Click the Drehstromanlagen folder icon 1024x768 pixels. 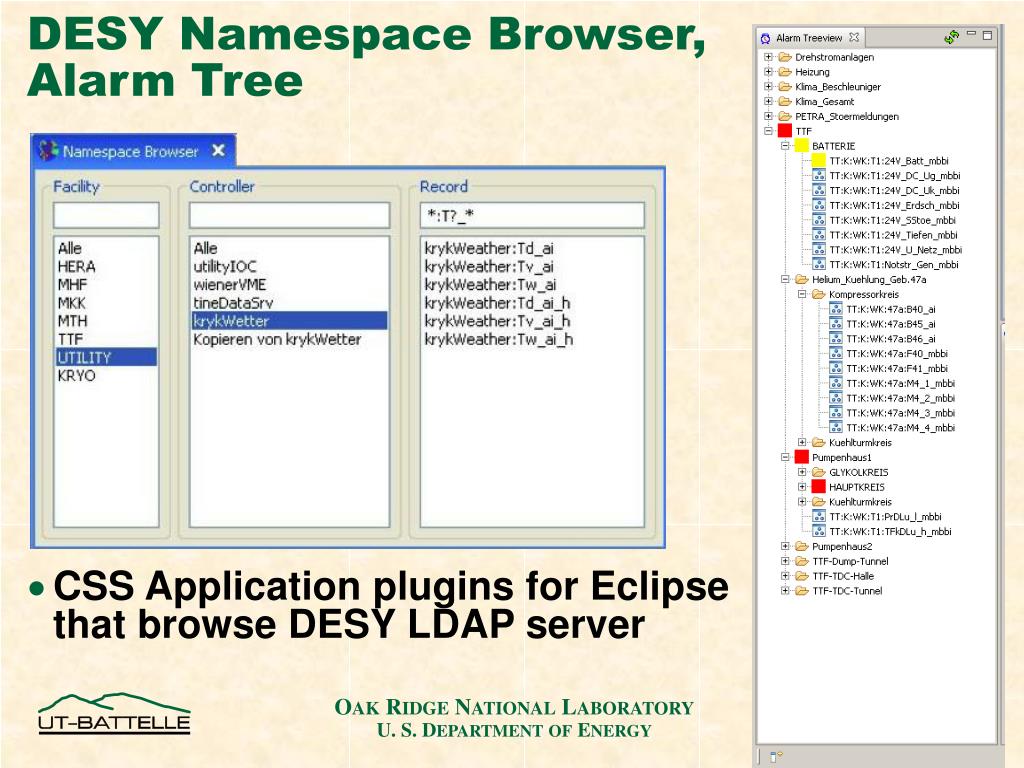click(785, 57)
